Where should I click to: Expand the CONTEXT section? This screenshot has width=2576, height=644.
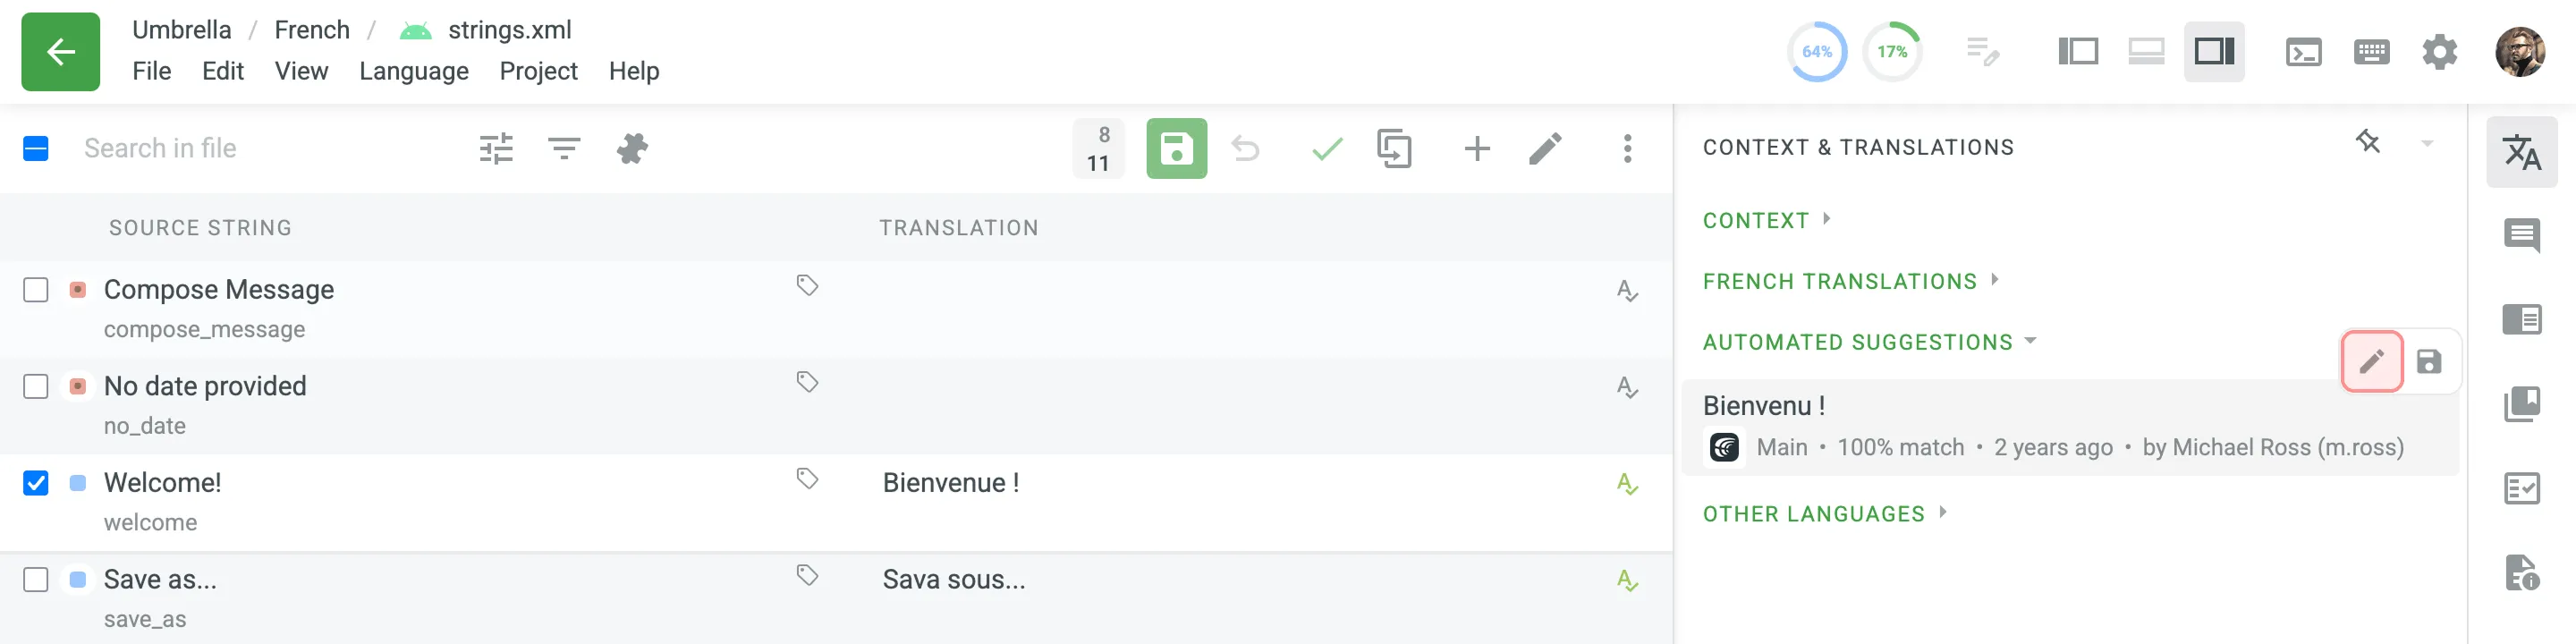click(1766, 220)
